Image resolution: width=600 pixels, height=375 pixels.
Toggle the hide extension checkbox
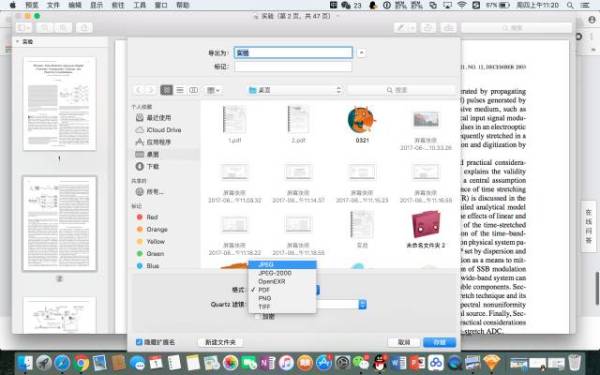pyautogui.click(x=139, y=342)
